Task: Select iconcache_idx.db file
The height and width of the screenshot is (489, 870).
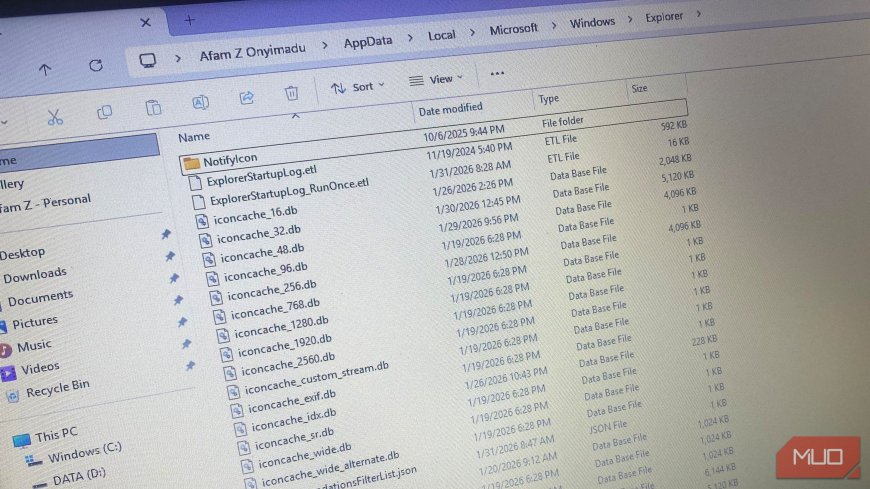Action: coord(294,420)
